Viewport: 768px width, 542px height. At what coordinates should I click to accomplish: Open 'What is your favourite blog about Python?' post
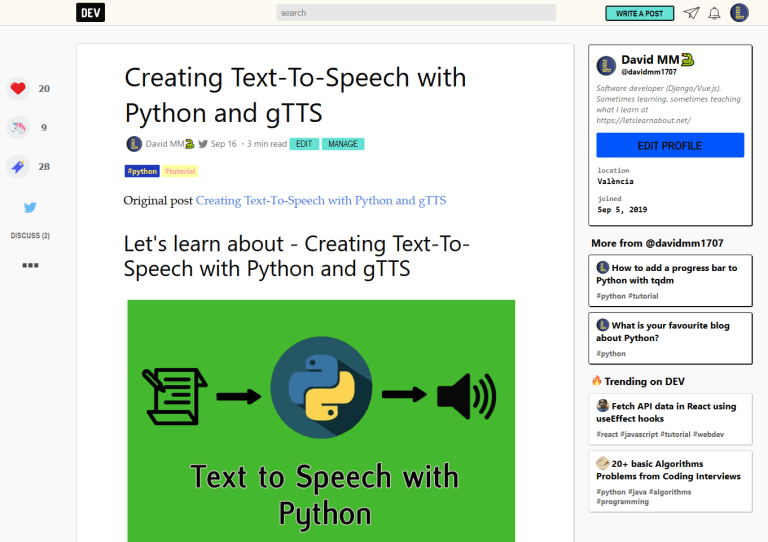670,338
